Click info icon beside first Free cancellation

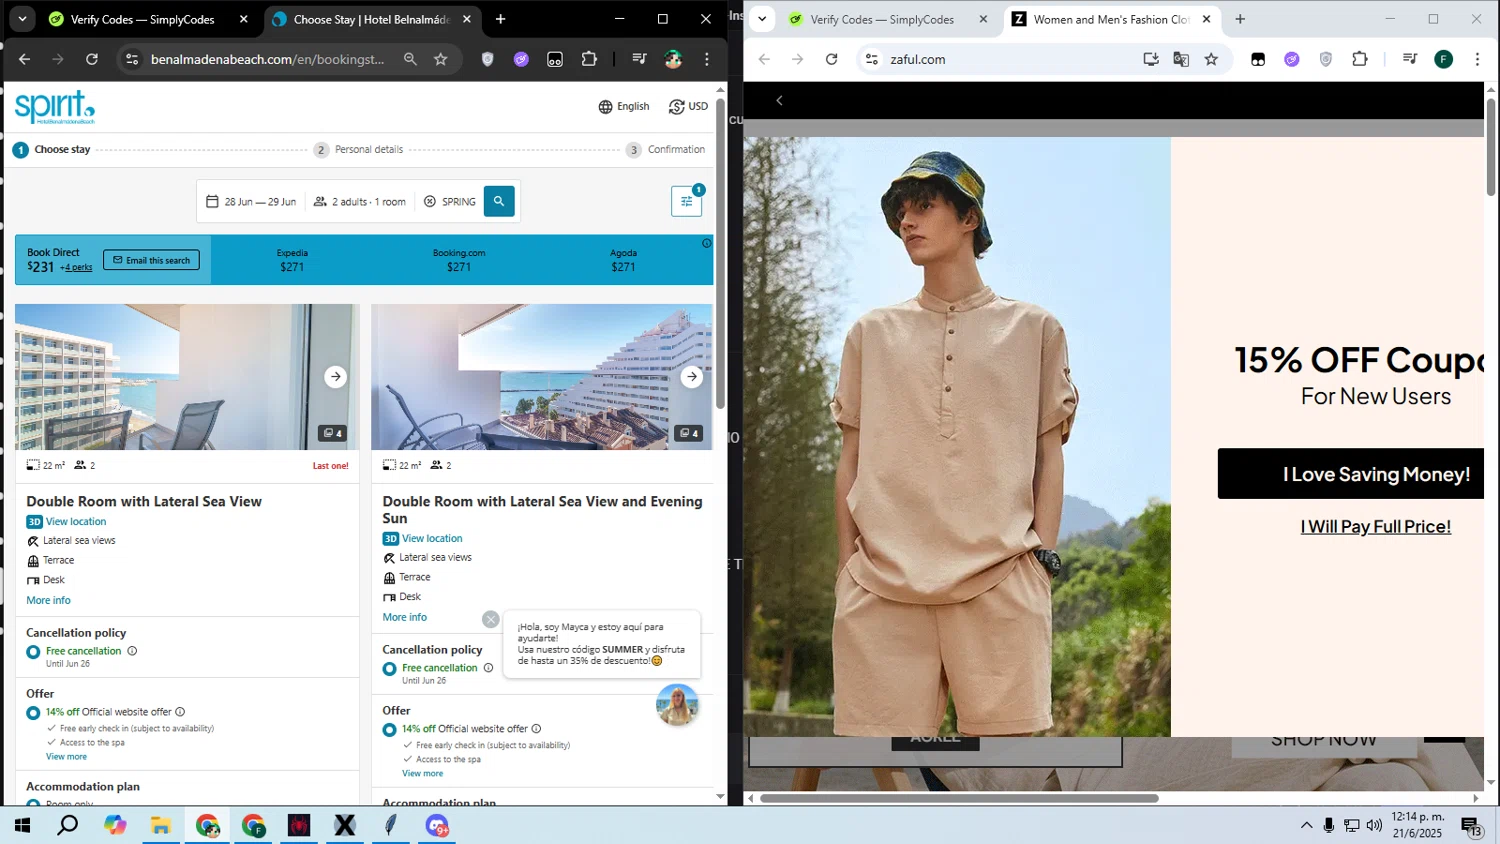click(132, 651)
